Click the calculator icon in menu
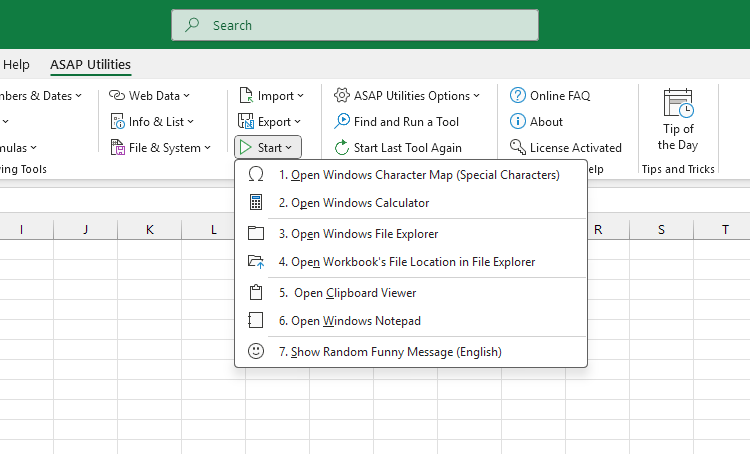 (256, 202)
